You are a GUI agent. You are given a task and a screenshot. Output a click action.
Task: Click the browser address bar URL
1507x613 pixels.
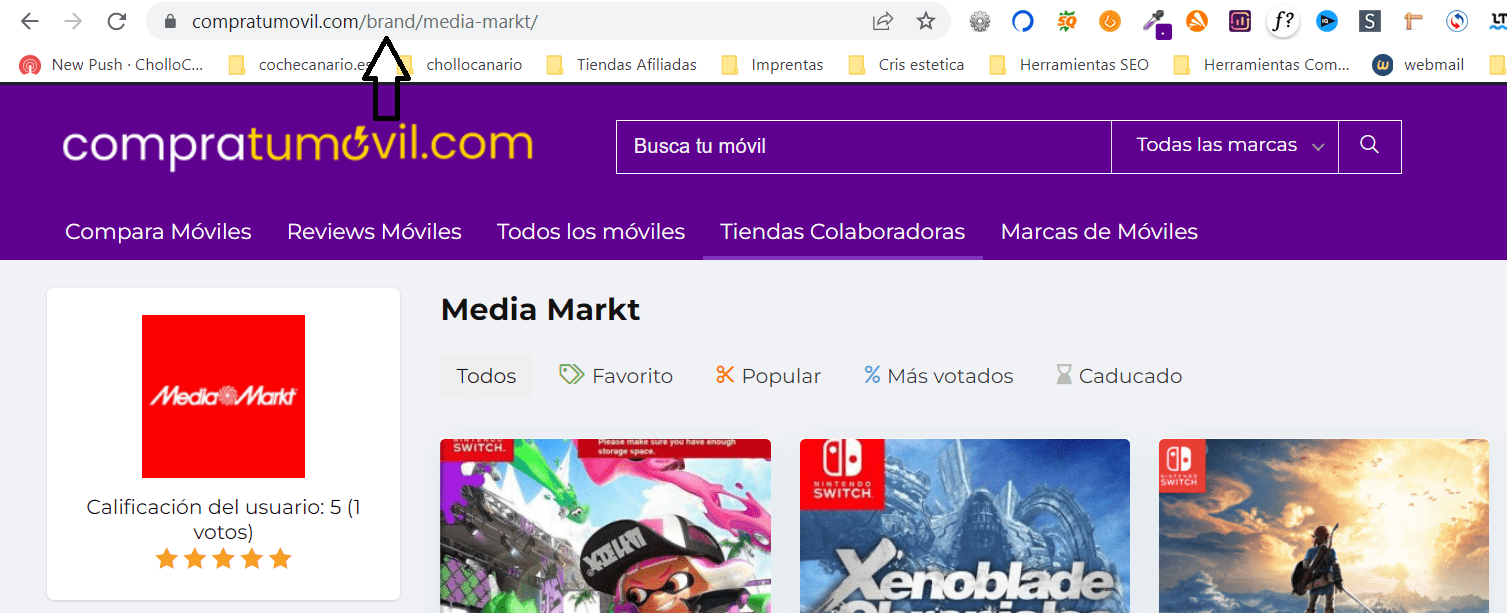tap(365, 21)
